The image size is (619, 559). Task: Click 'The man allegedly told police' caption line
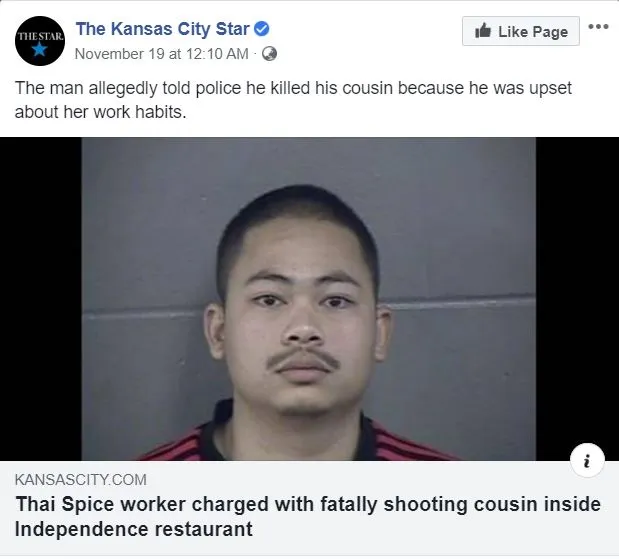(293, 88)
